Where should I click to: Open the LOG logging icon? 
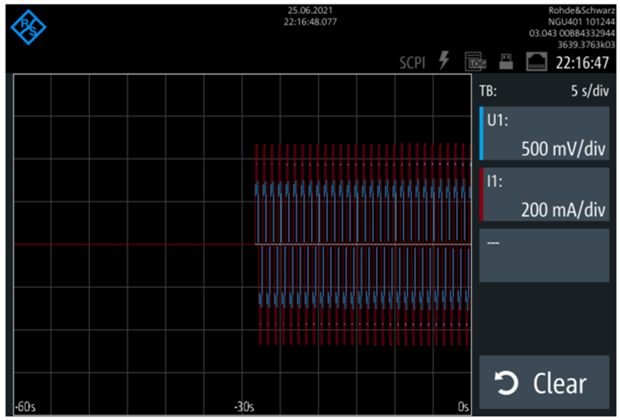pyautogui.click(x=475, y=62)
